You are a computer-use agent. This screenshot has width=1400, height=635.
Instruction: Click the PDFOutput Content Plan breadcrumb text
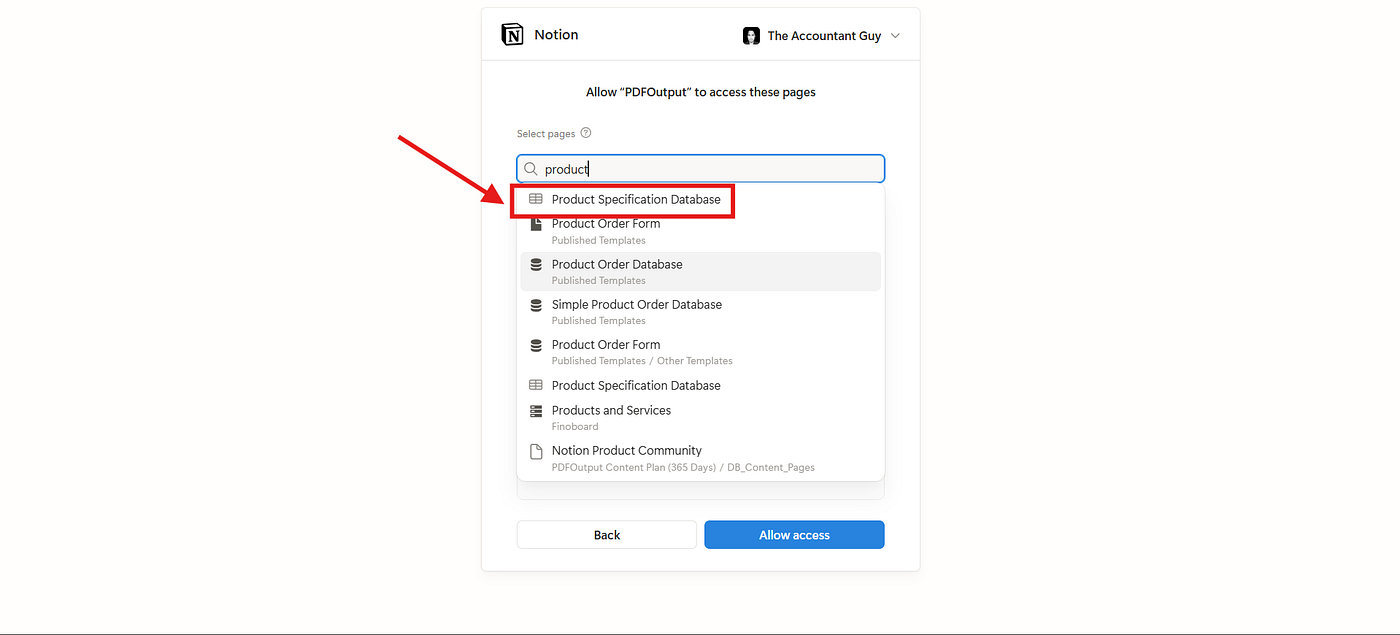[x=633, y=467]
